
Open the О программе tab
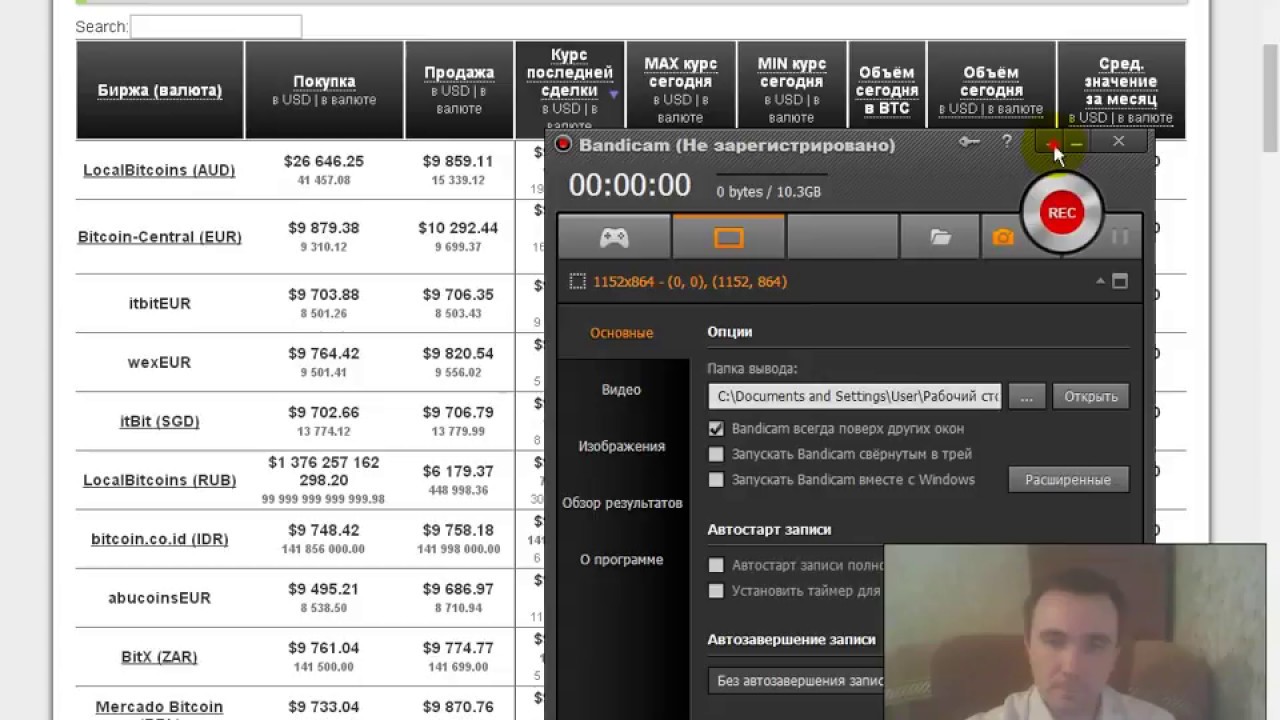[x=622, y=560]
